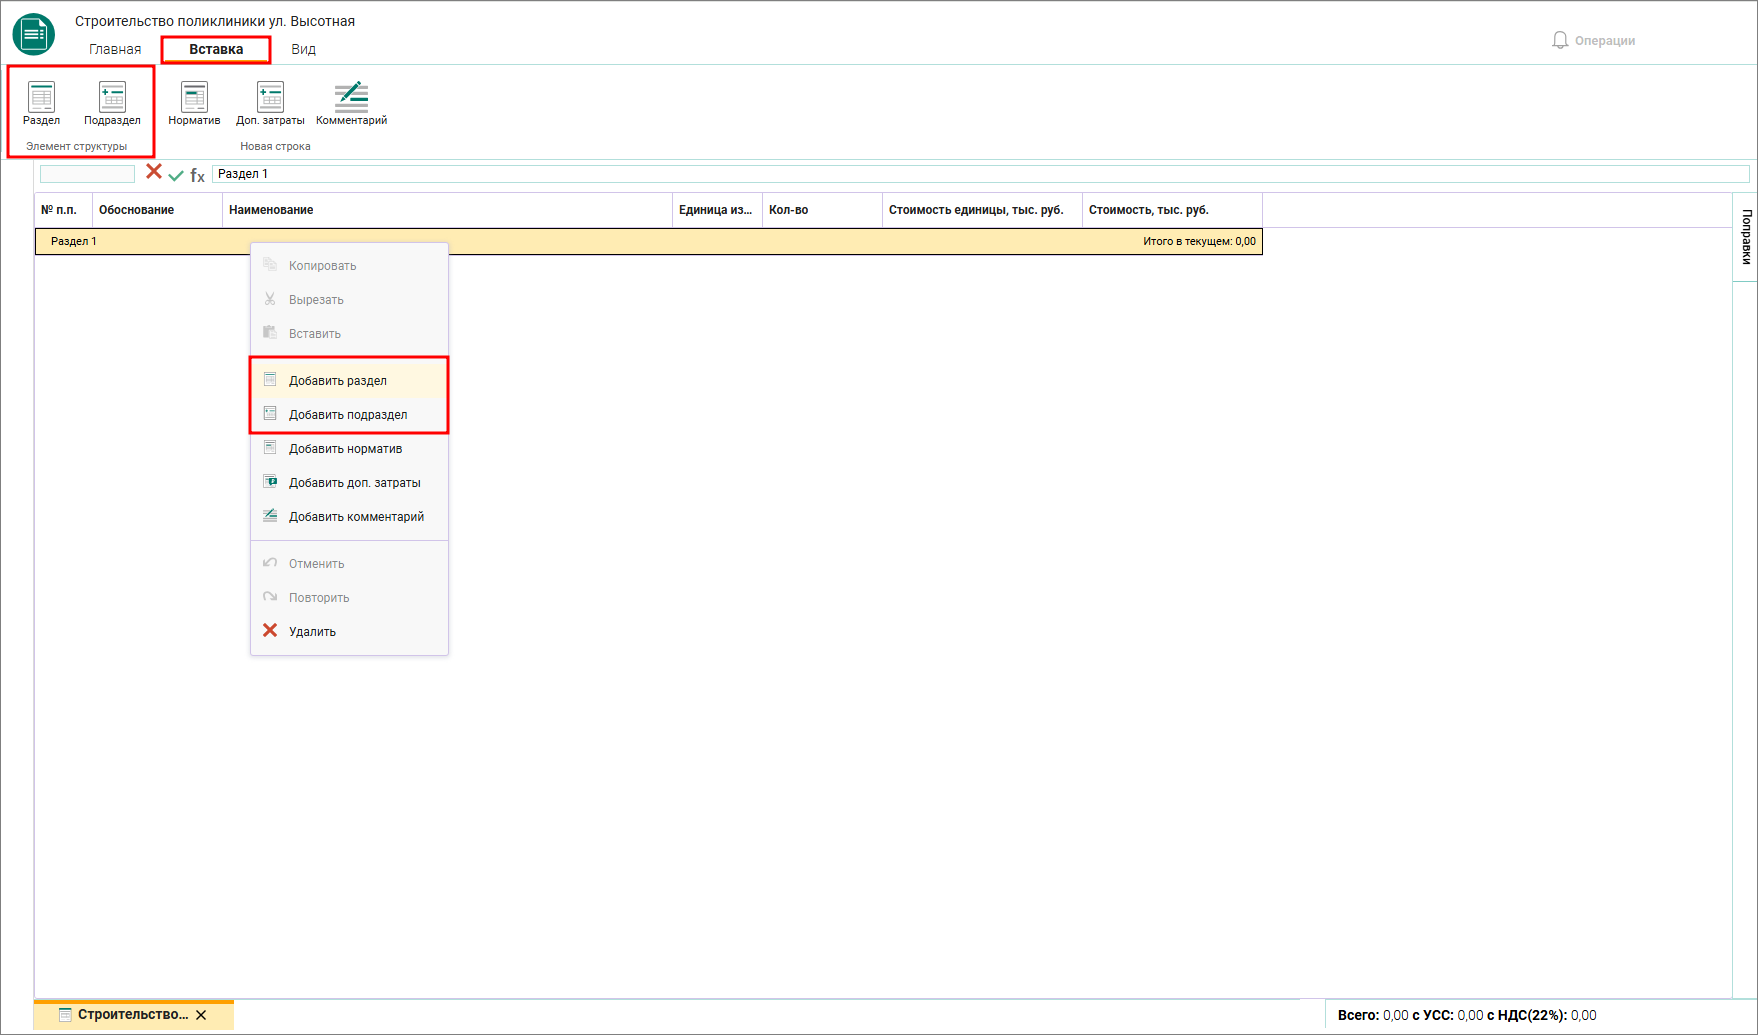Click the formula bar field containing Раздел 1
Screen dimensions: 1758x1035
(x=980, y=174)
